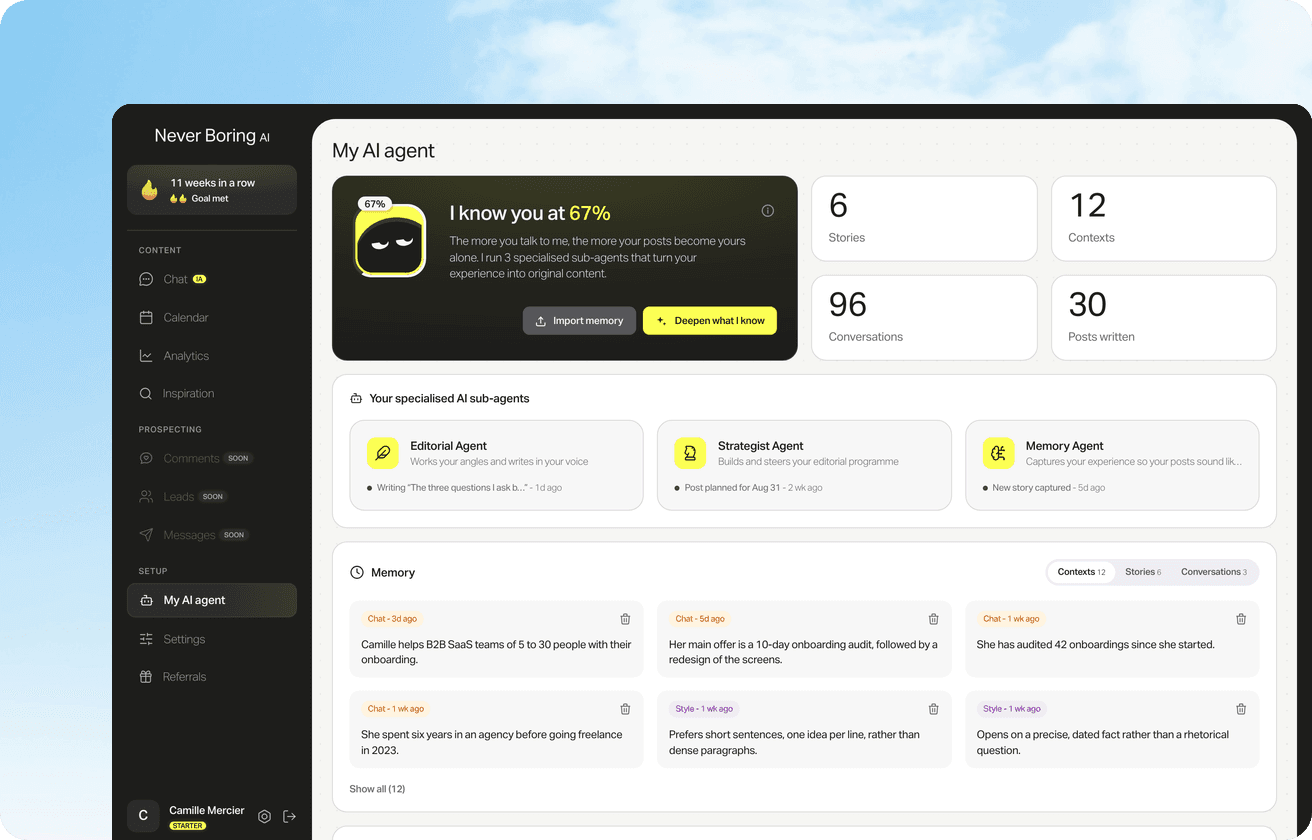Select the Contexts memory tab
The image size is (1312, 840).
pos(1081,572)
